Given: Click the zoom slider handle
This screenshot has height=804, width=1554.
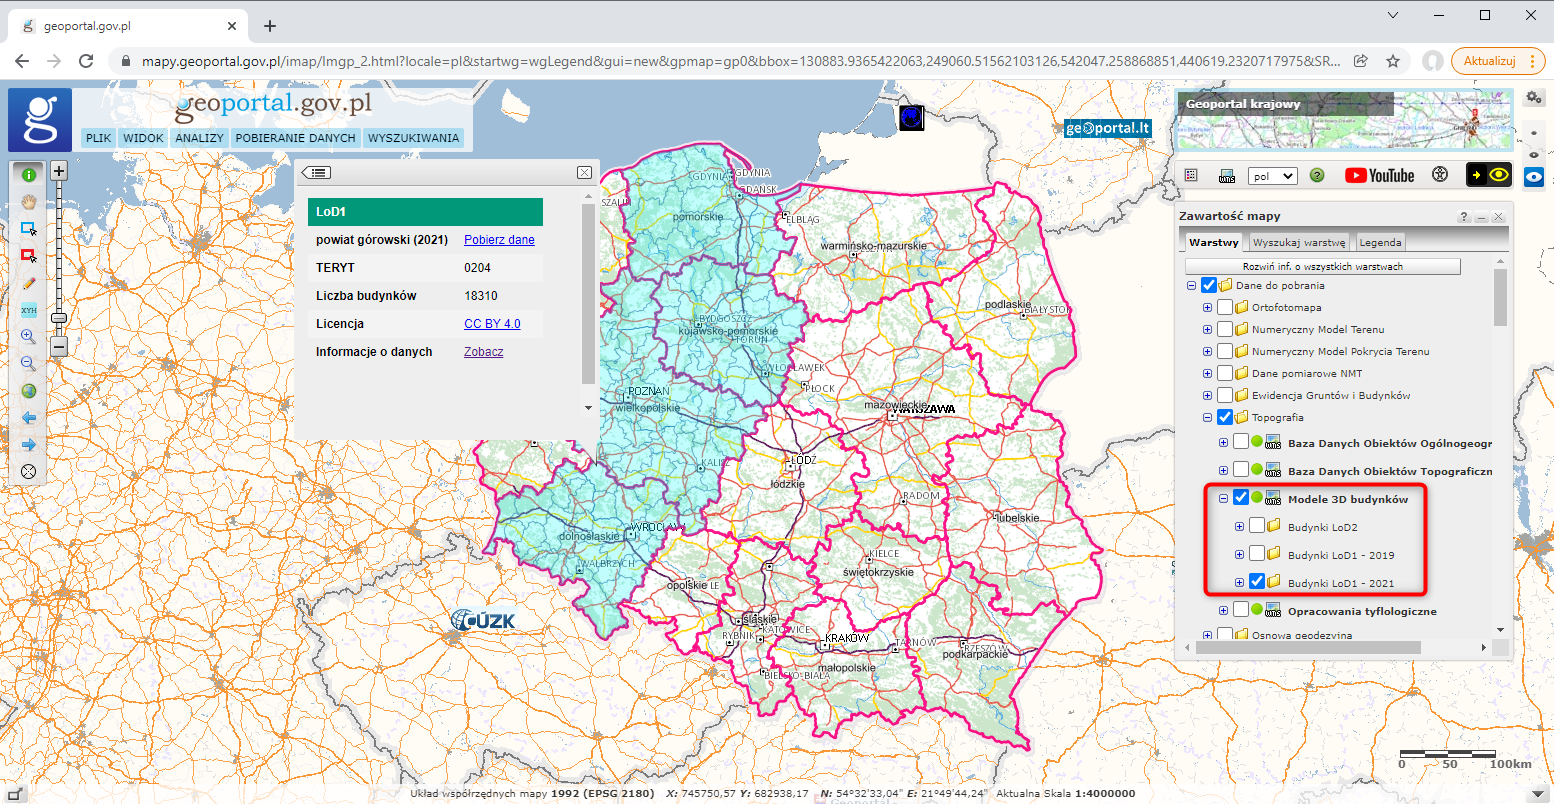Looking at the screenshot, I should [59, 318].
